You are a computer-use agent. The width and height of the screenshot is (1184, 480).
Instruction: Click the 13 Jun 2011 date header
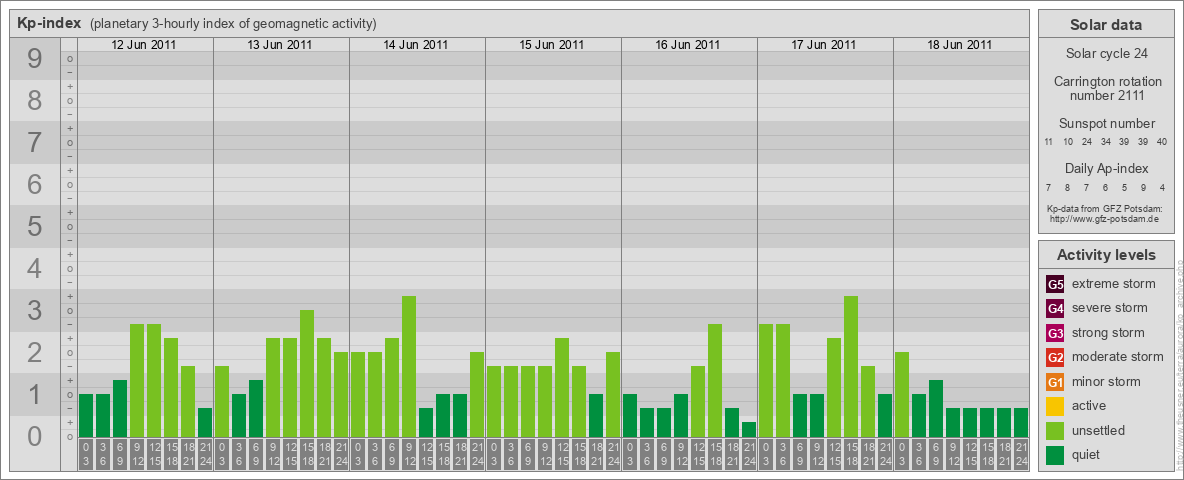click(x=279, y=45)
